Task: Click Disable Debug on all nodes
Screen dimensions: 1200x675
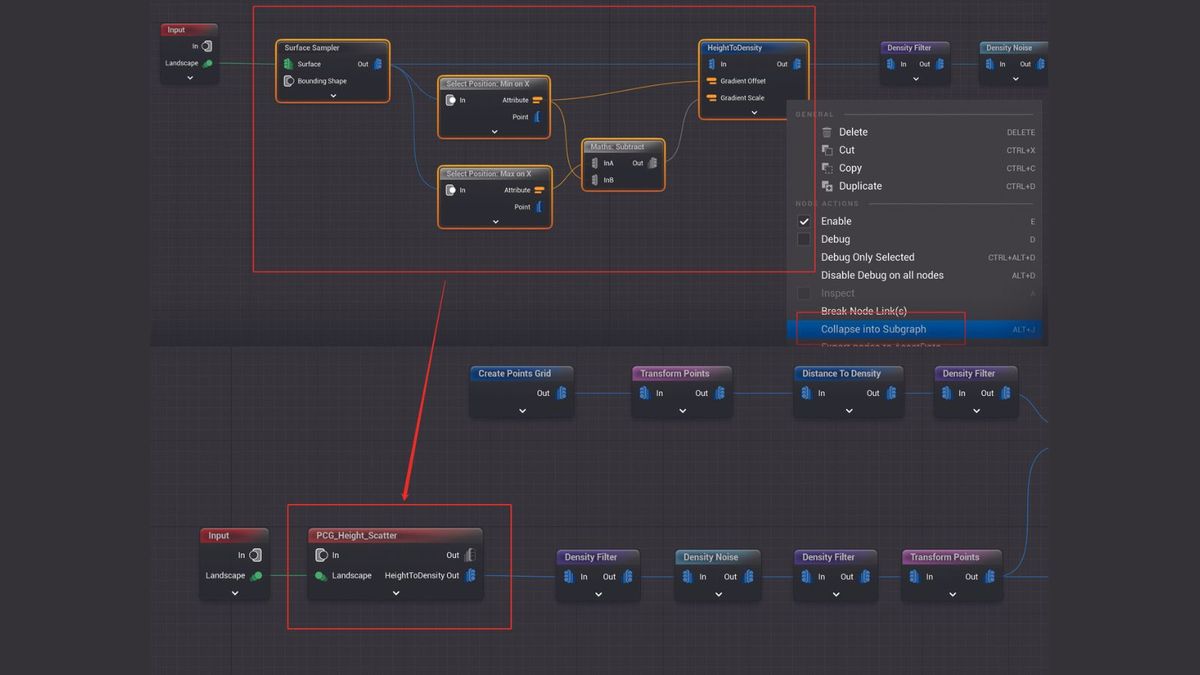Action: tap(882, 275)
